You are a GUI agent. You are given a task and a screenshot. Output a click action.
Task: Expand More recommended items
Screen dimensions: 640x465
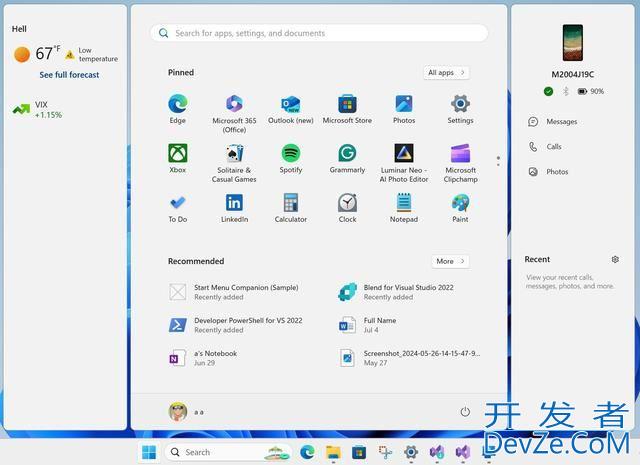(x=450, y=261)
